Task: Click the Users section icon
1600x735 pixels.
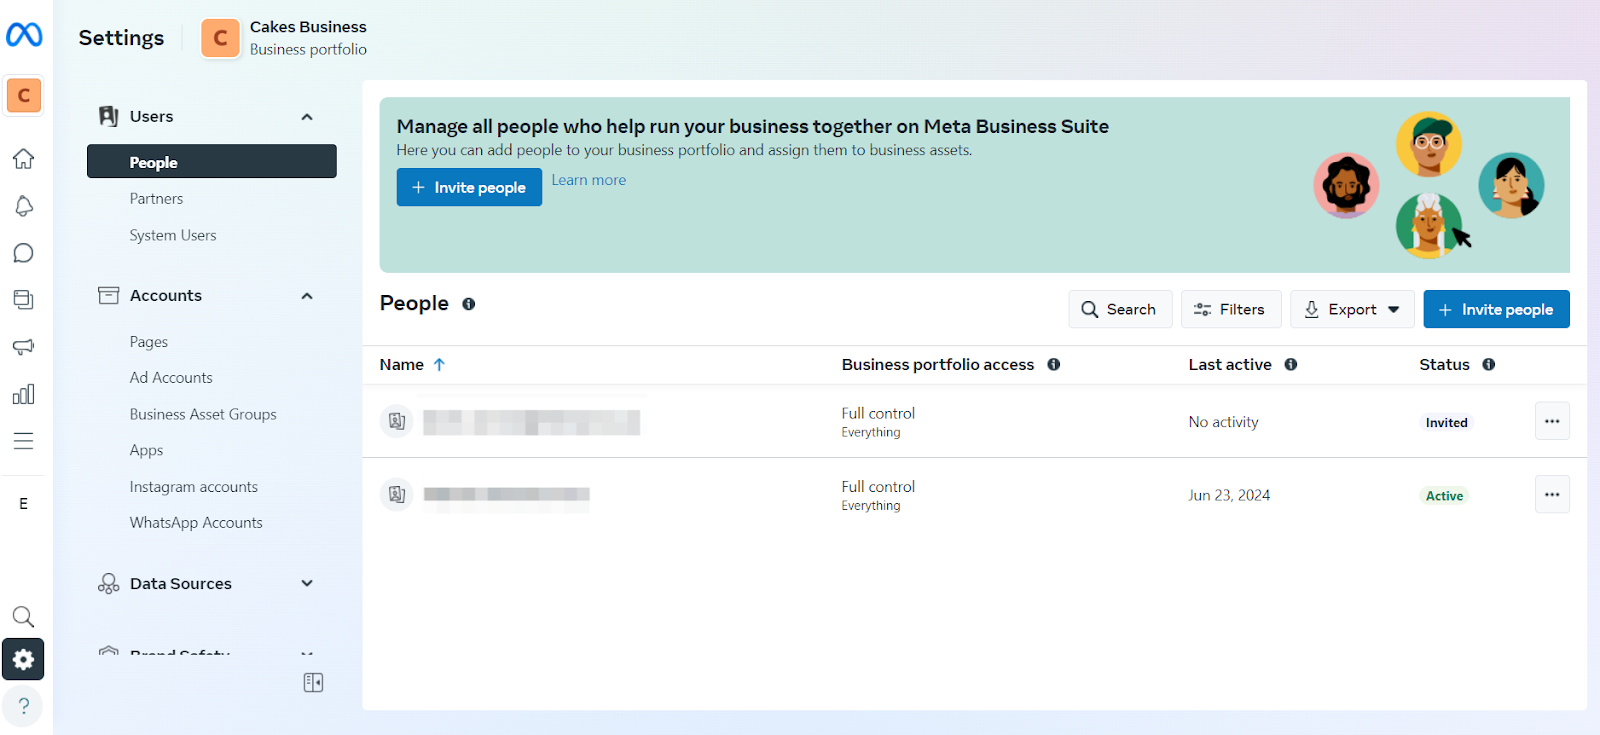Action: pos(109,116)
